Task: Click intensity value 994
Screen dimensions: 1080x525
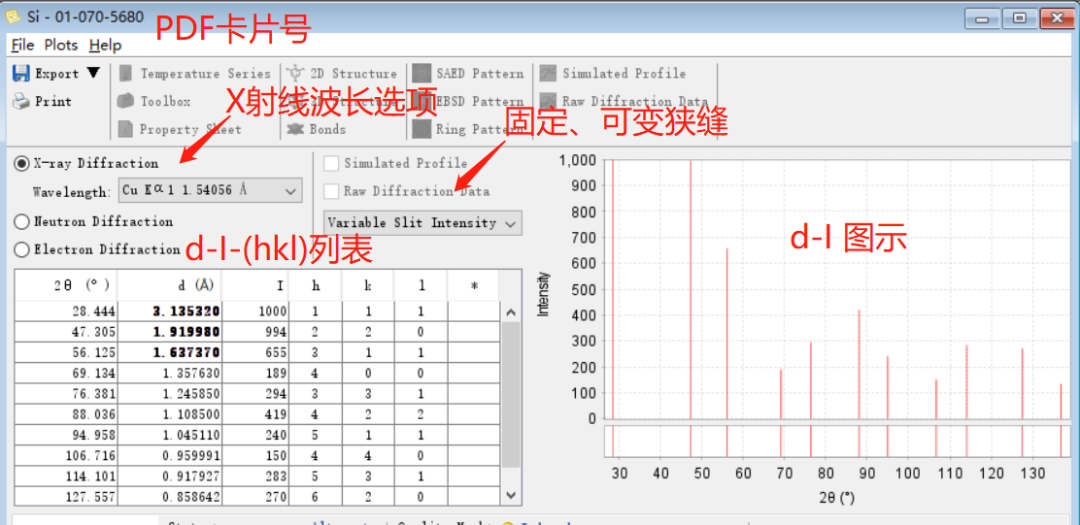Action: point(276,332)
